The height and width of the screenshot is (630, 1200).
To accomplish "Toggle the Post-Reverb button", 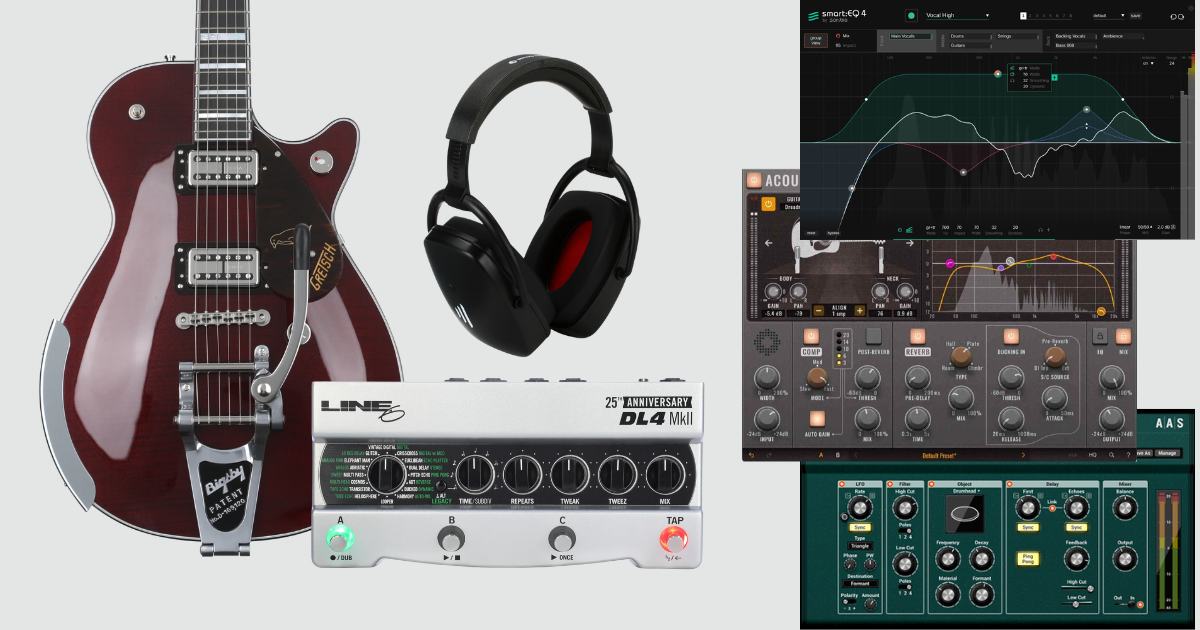I will pos(874,336).
